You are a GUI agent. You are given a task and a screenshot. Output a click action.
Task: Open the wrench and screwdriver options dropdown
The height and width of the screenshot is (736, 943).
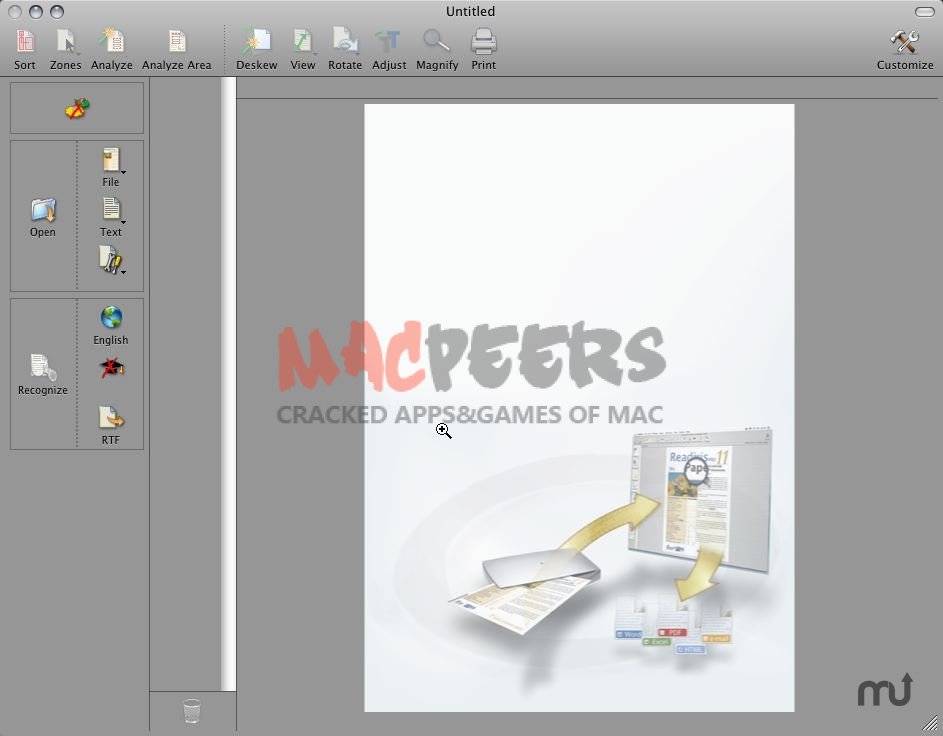pyautogui.click(x=111, y=261)
